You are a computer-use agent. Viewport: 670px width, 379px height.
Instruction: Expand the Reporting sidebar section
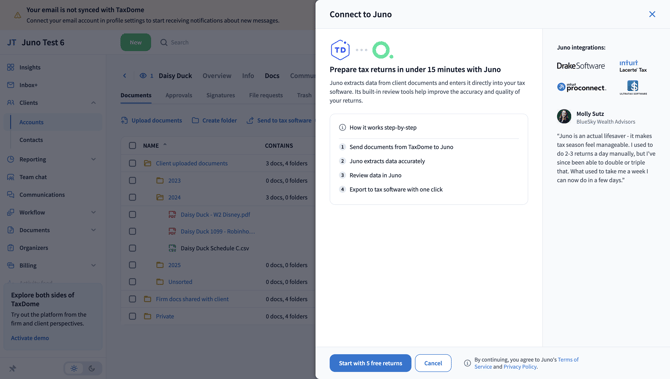pos(94,159)
